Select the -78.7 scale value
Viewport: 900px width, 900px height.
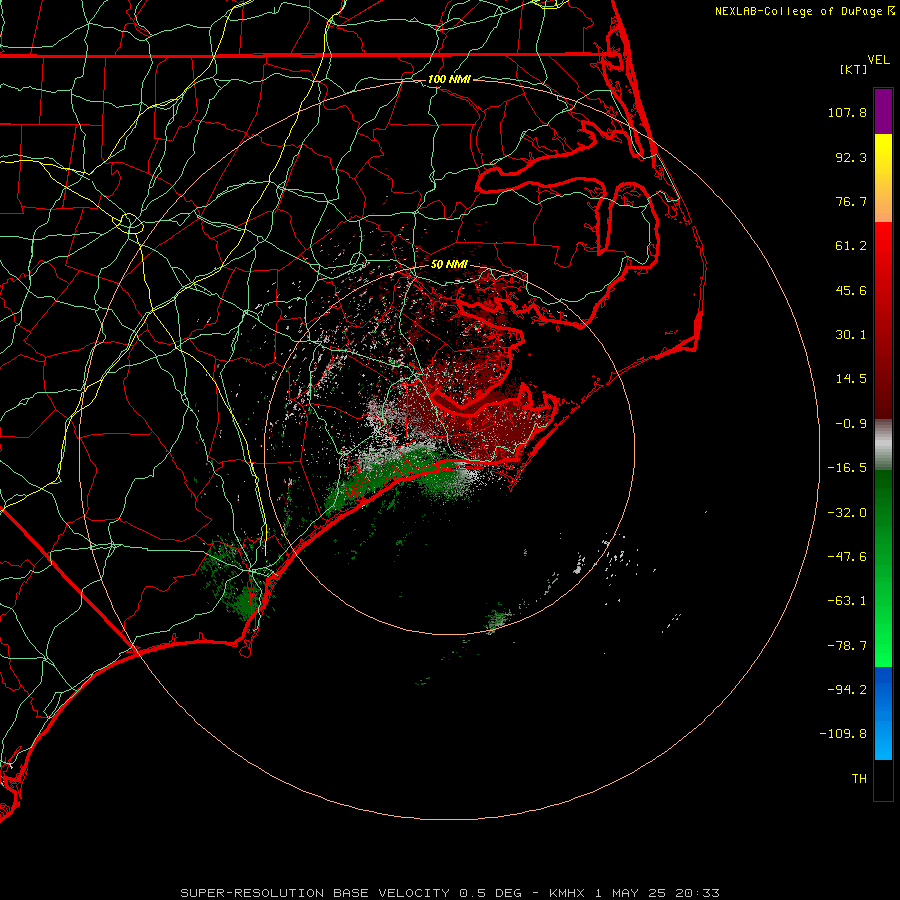click(x=847, y=646)
